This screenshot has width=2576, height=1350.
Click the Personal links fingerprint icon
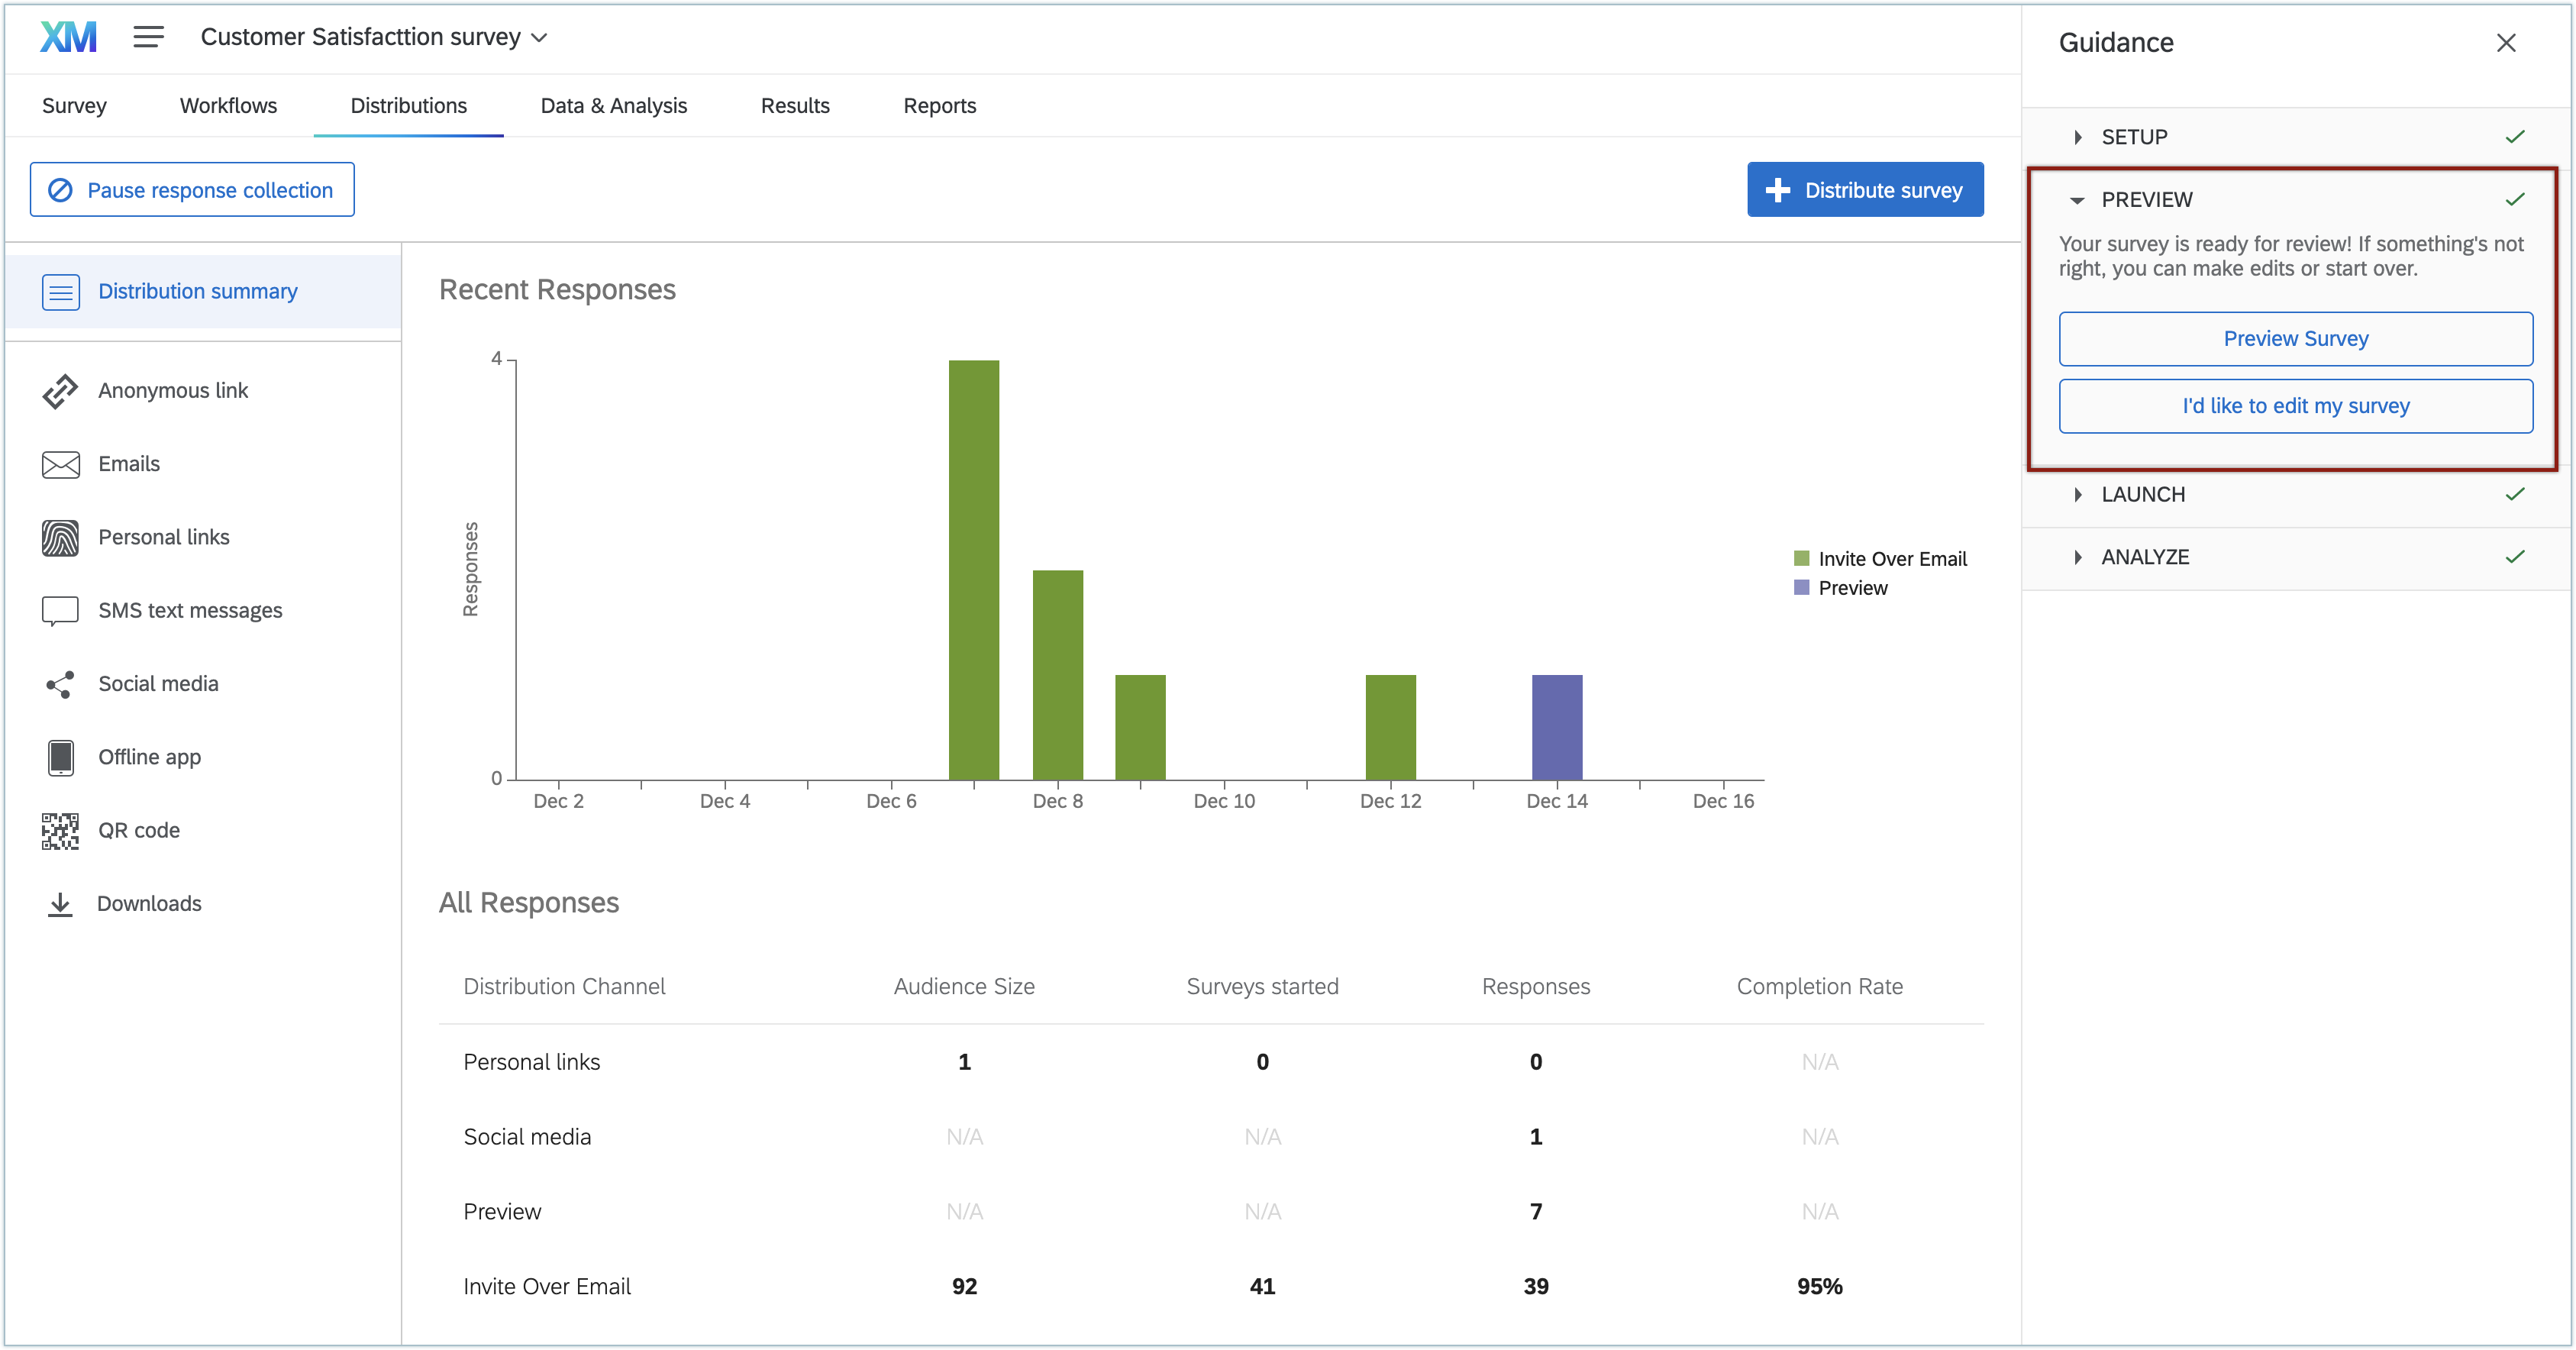[x=60, y=538]
